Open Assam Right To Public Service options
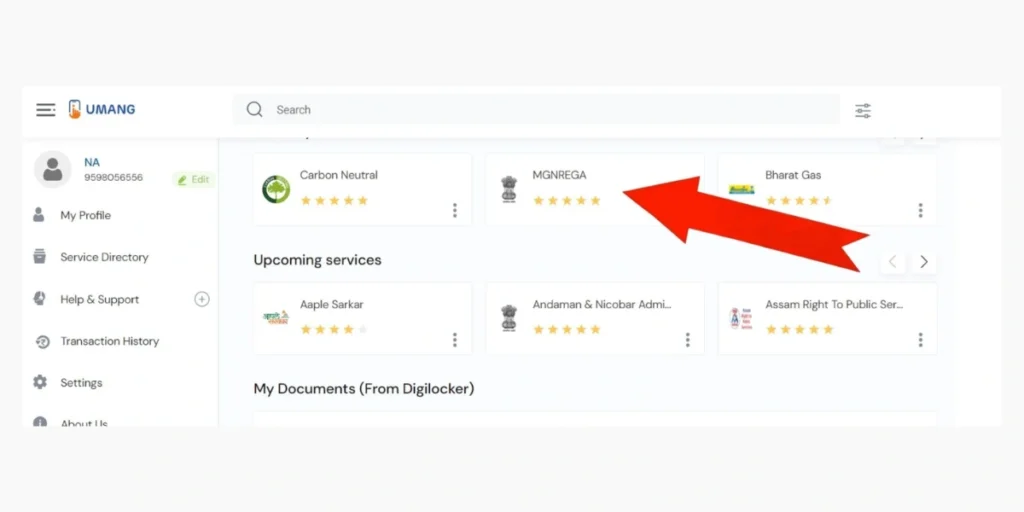The width and height of the screenshot is (1024, 512). pyautogui.click(x=921, y=340)
